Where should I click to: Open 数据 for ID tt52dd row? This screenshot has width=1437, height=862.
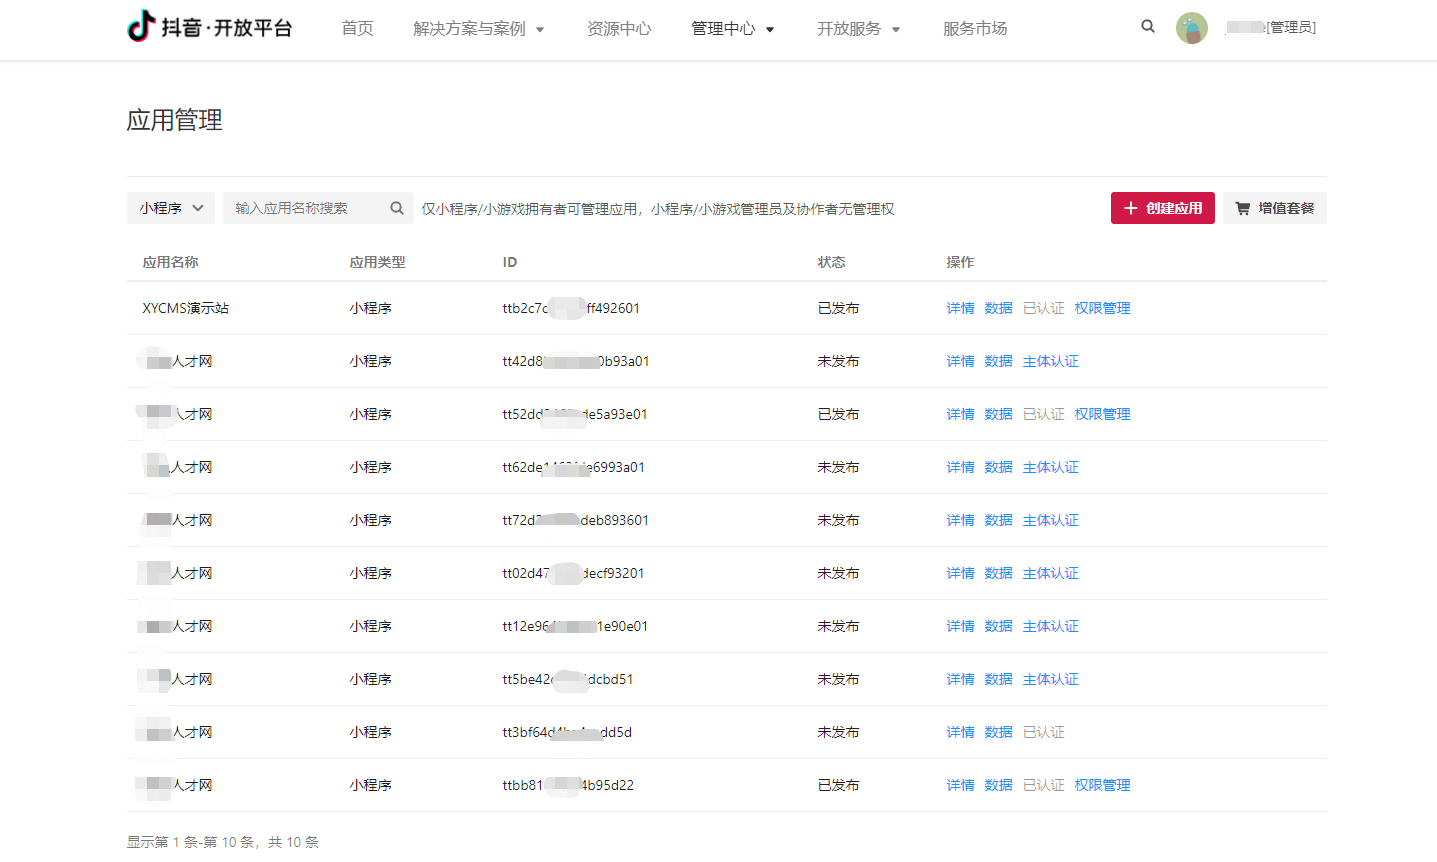click(998, 414)
